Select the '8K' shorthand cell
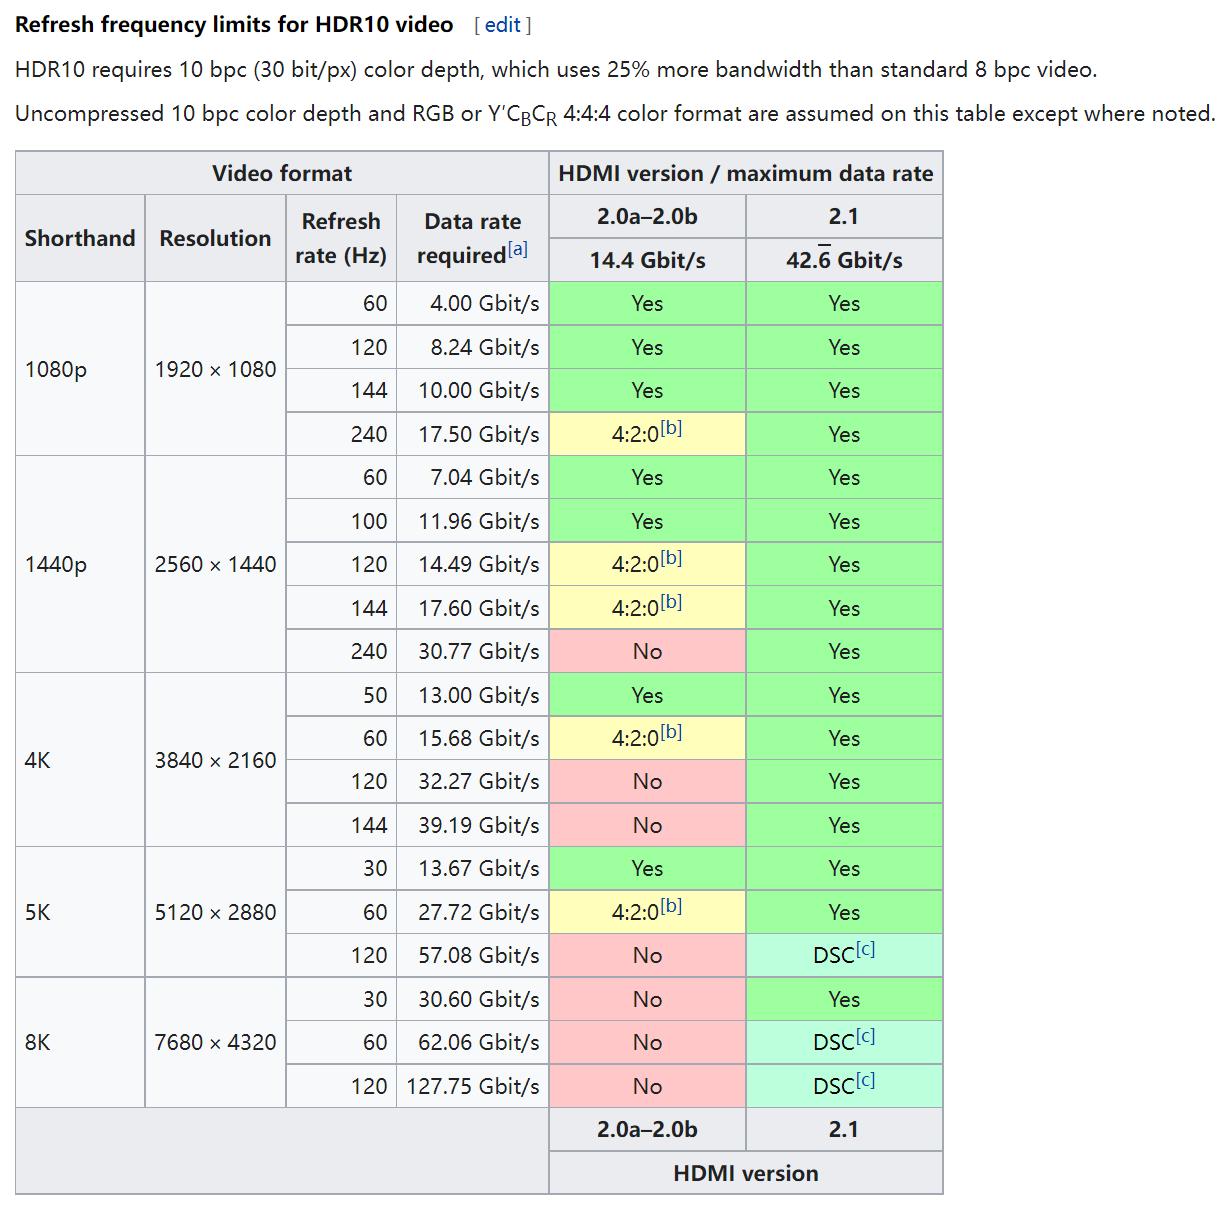The height and width of the screenshot is (1206, 1224). [80, 1042]
